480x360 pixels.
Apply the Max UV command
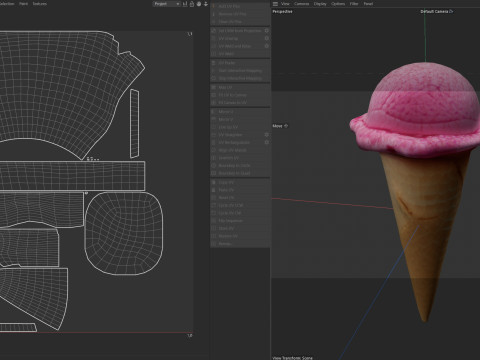click(x=240, y=87)
